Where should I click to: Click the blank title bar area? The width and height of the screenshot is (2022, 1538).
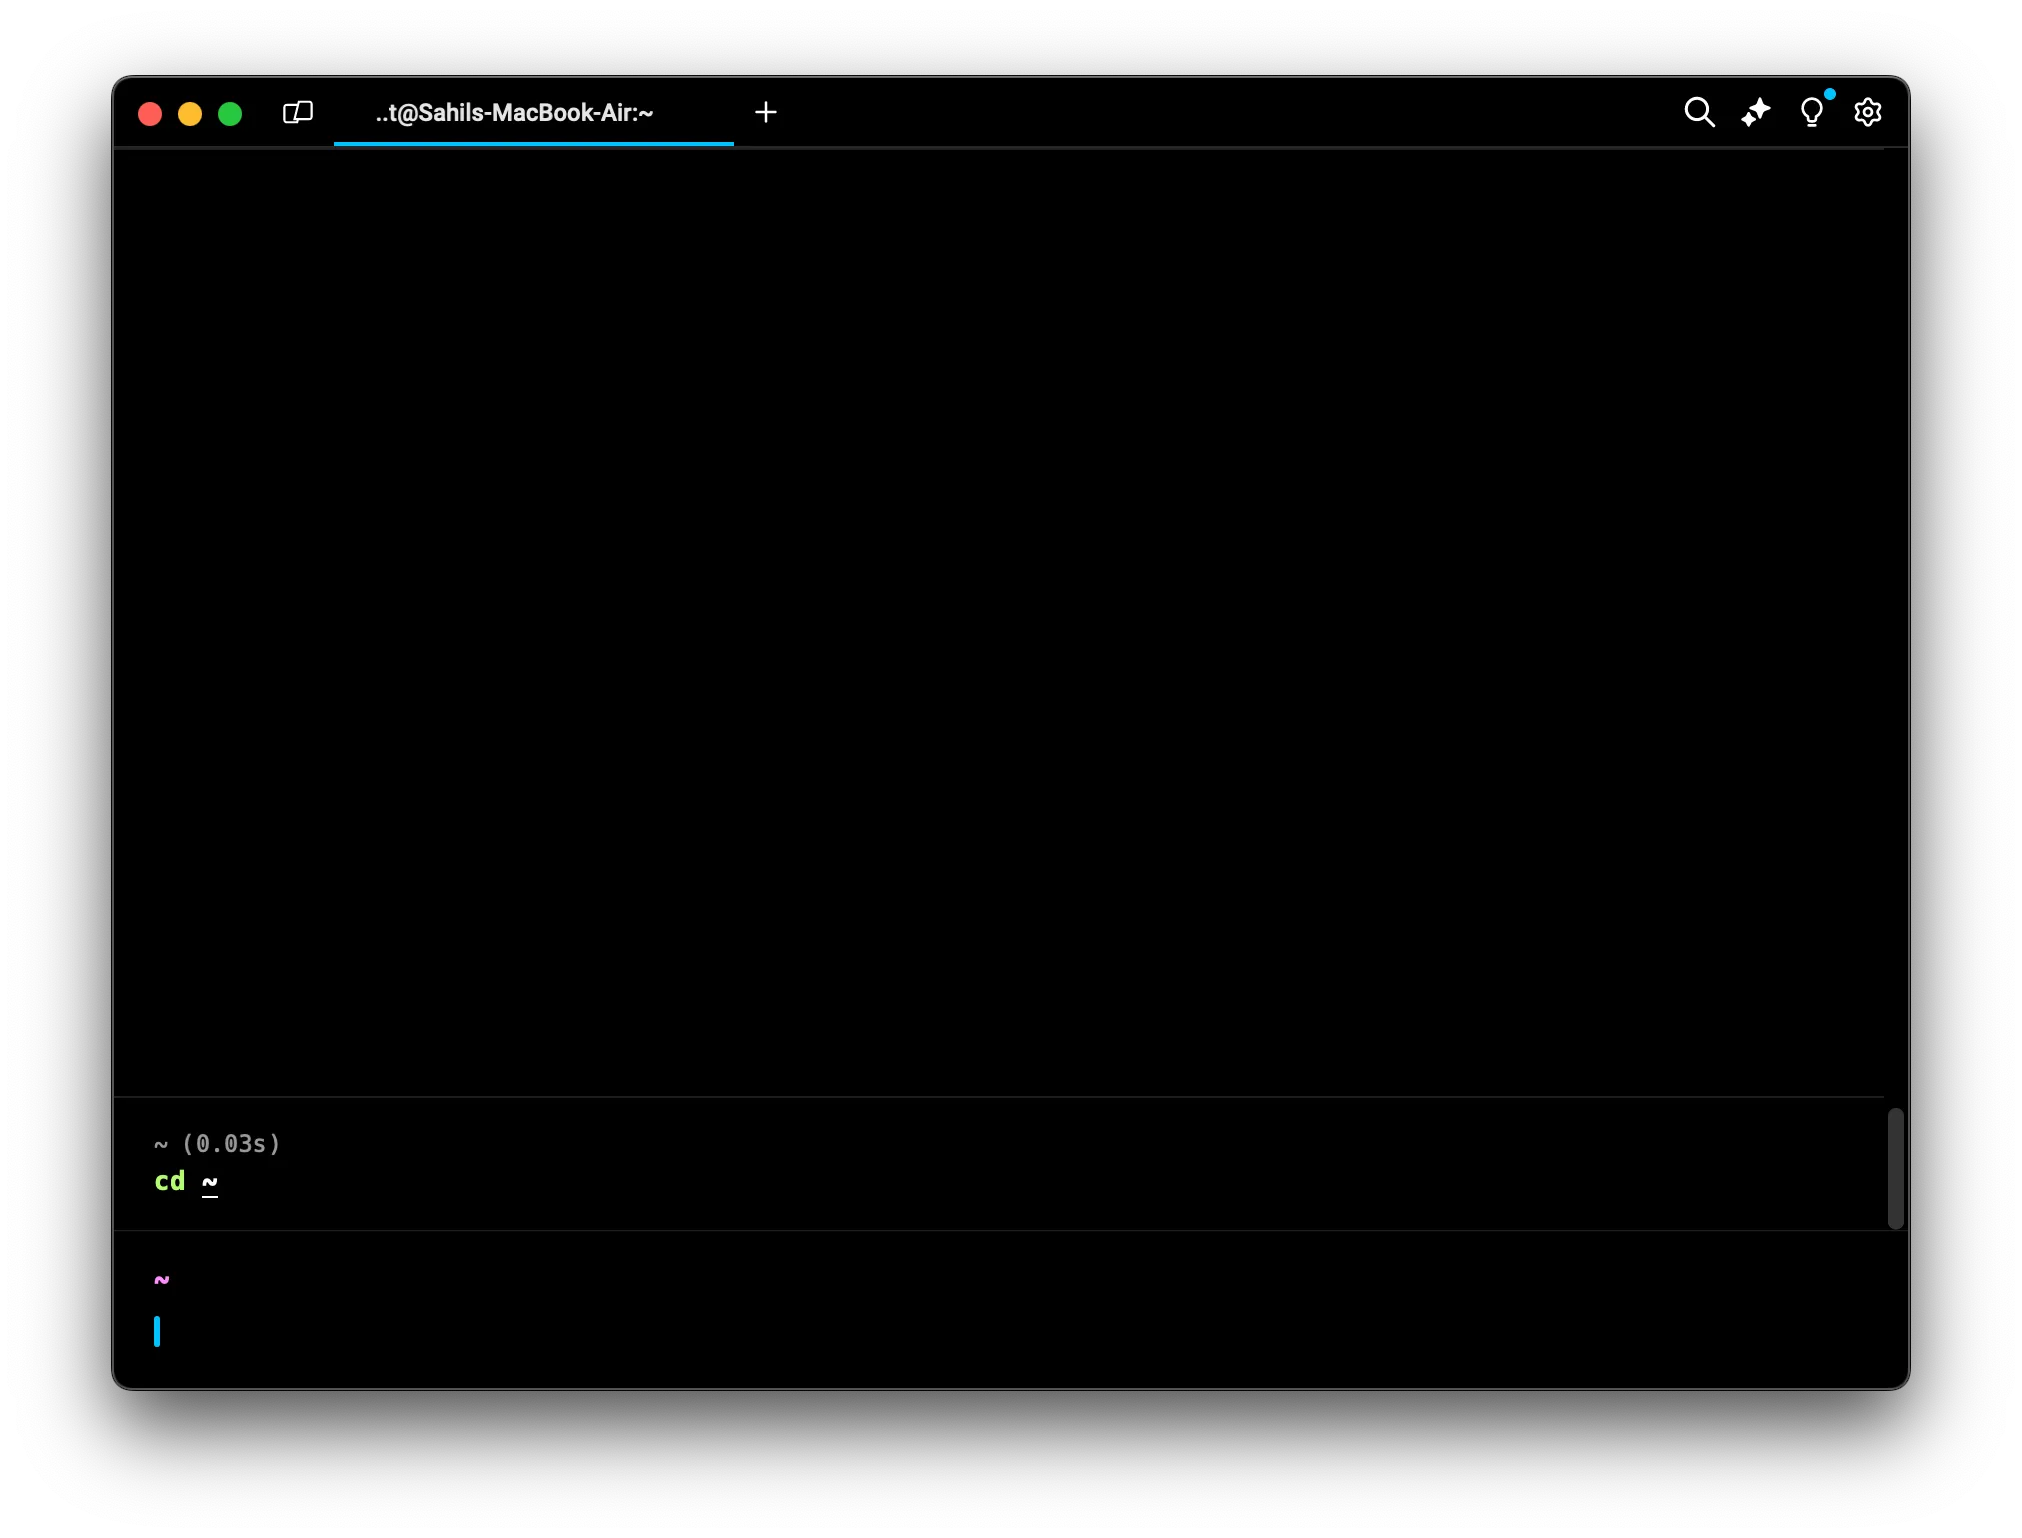click(1200, 112)
